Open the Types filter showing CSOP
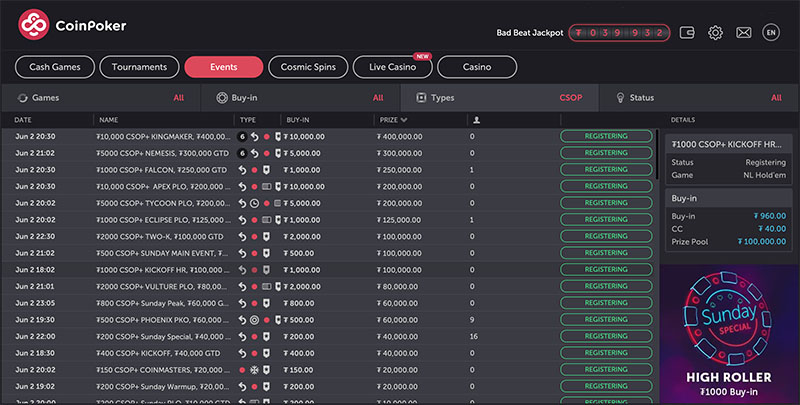800x405 pixels. click(x=500, y=98)
